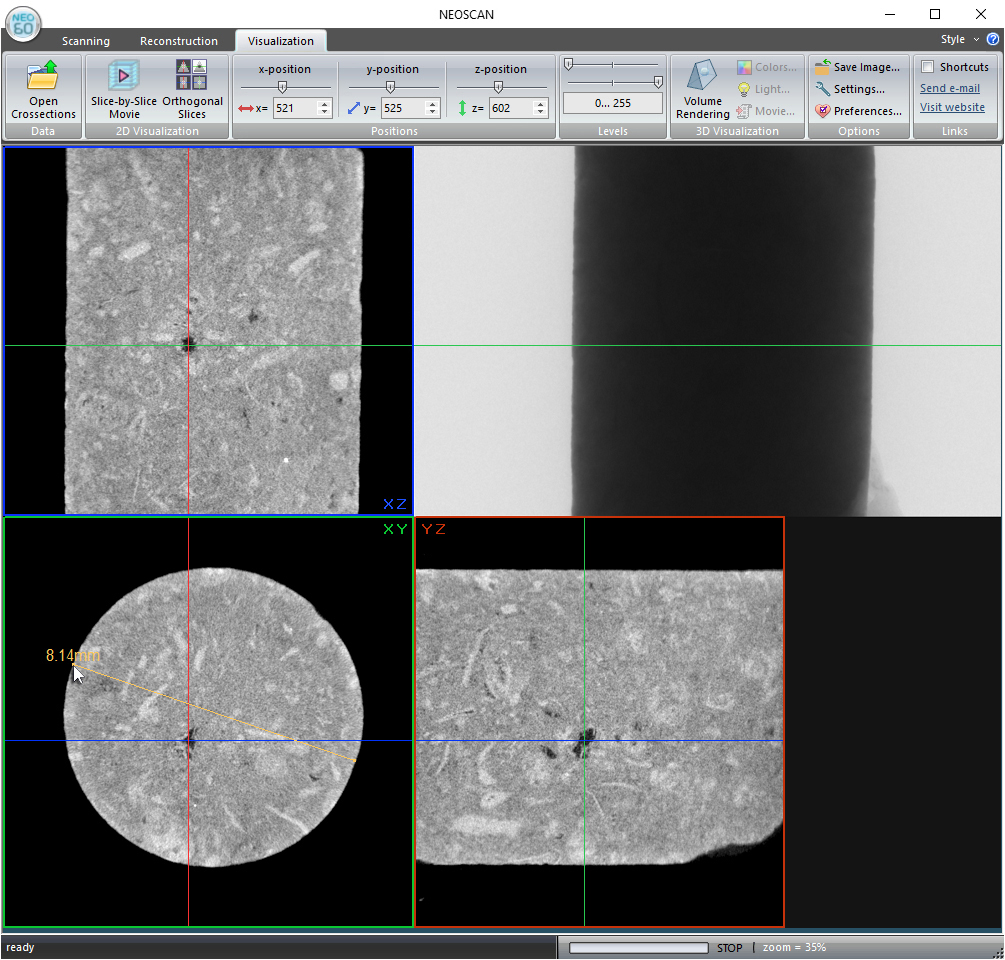Click the Open Crossections folder icon
Image resolution: width=1005 pixels, height=960 pixels.
click(43, 77)
